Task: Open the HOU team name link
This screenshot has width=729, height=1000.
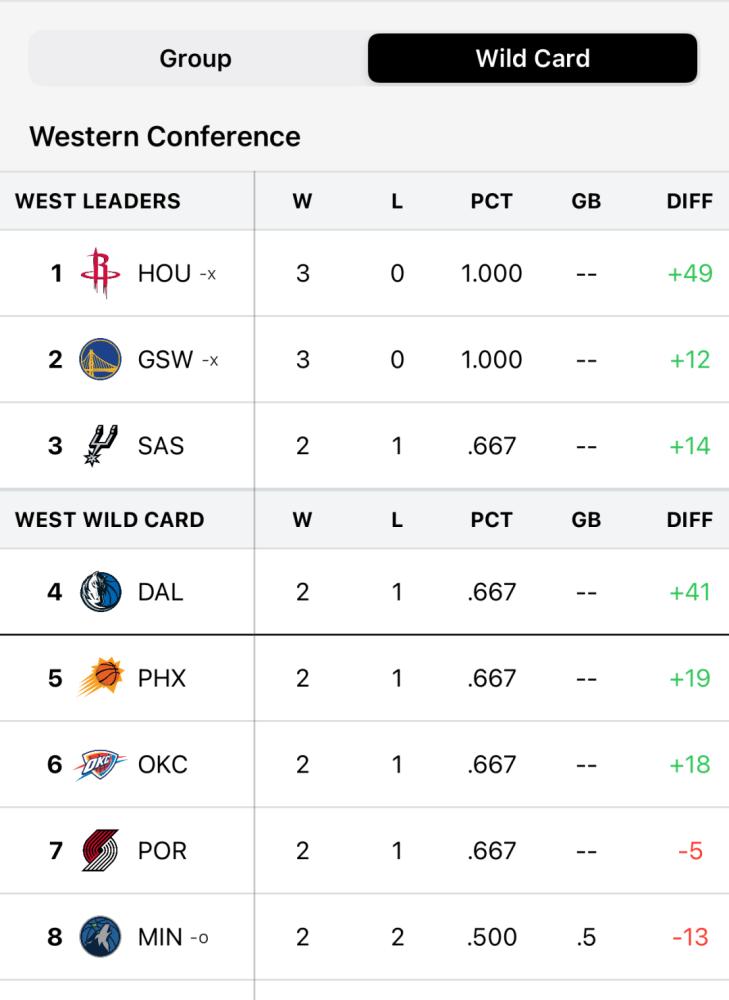Action: coord(165,273)
